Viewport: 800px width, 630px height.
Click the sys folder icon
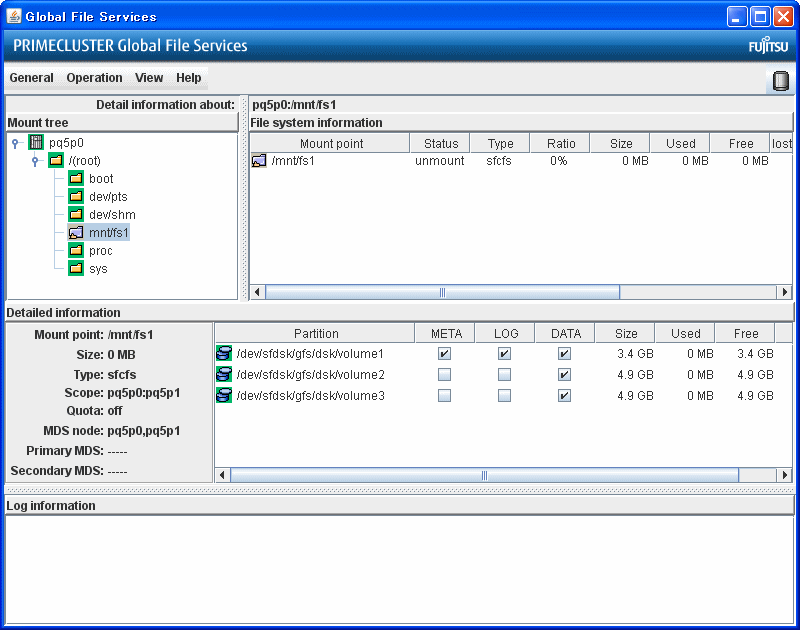(x=76, y=268)
